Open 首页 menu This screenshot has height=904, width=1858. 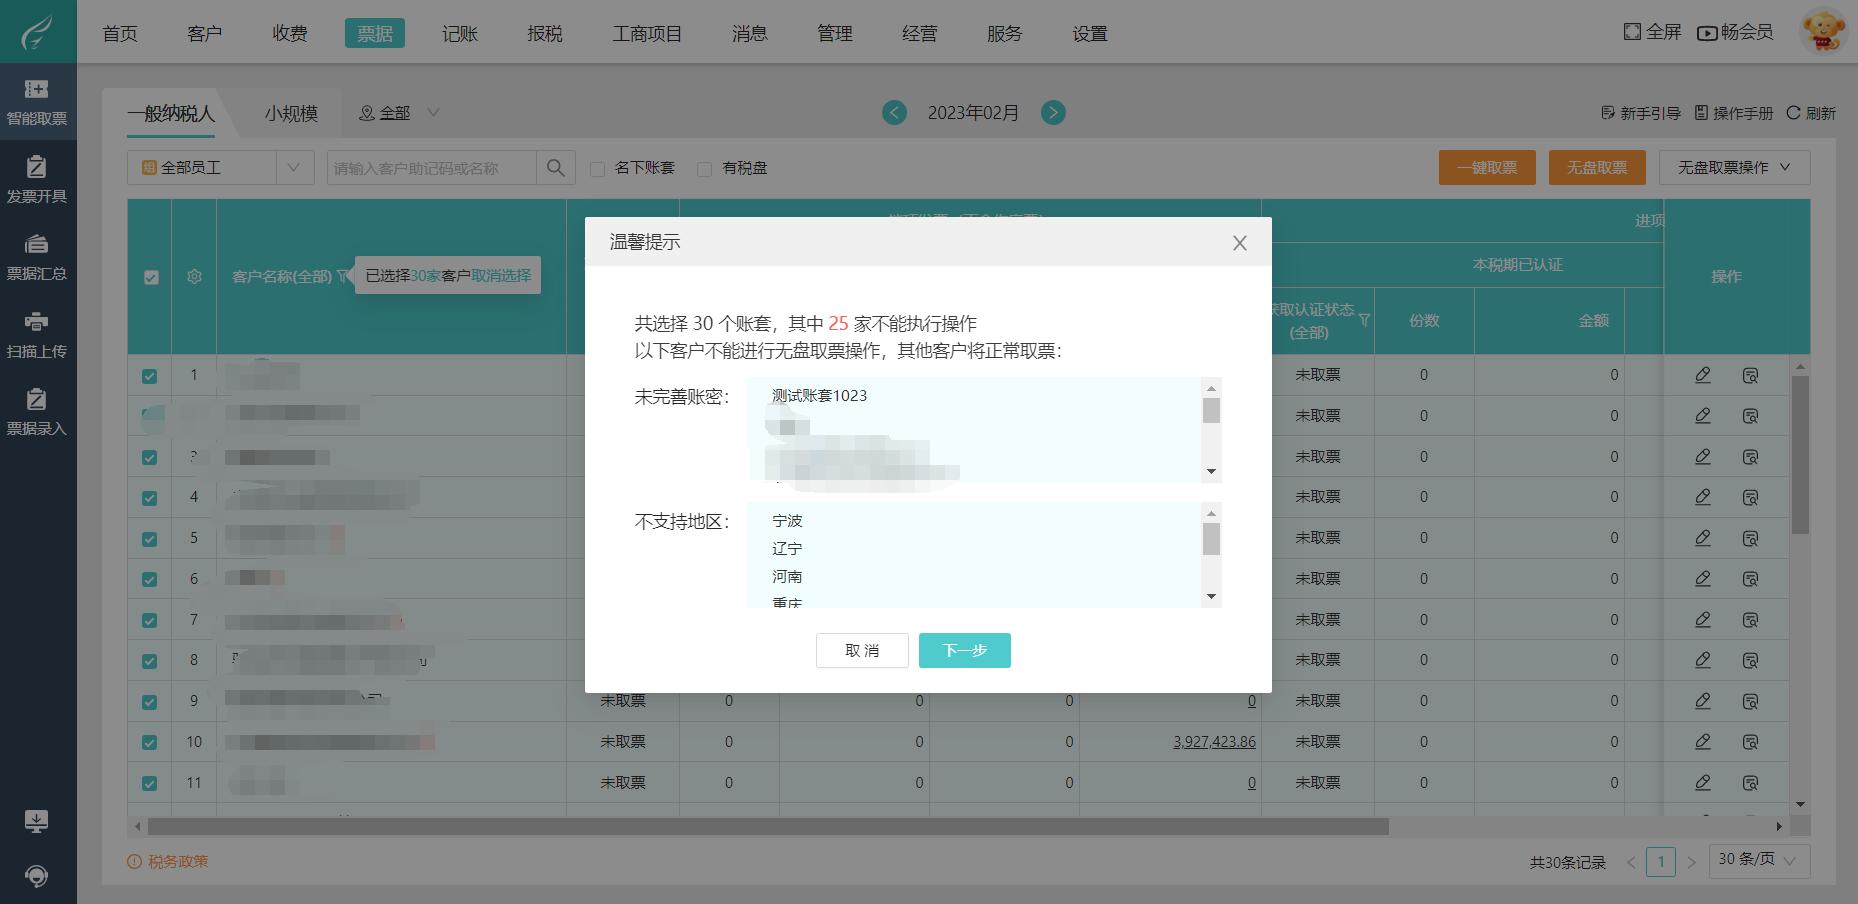click(x=120, y=33)
